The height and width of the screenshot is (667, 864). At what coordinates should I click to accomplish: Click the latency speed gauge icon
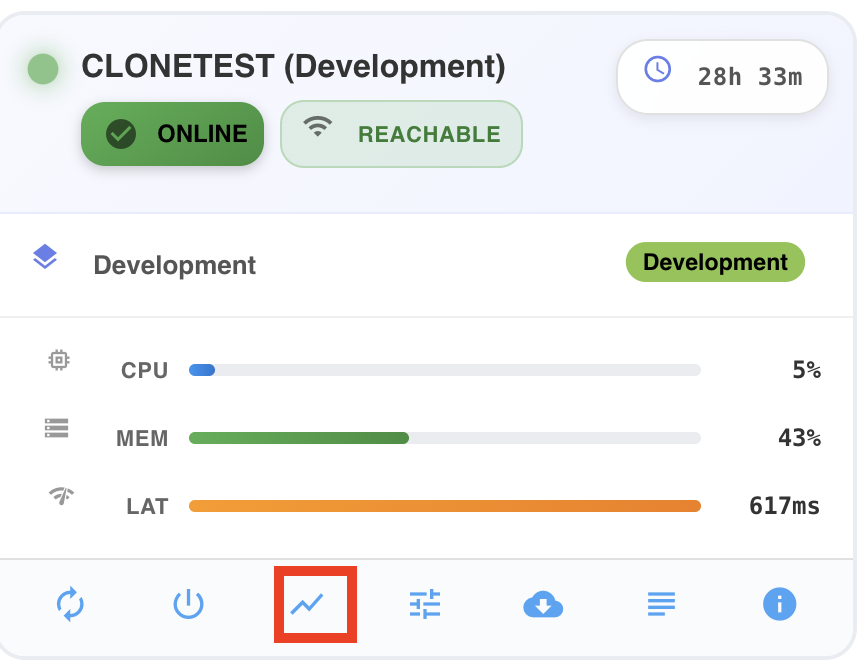click(61, 495)
